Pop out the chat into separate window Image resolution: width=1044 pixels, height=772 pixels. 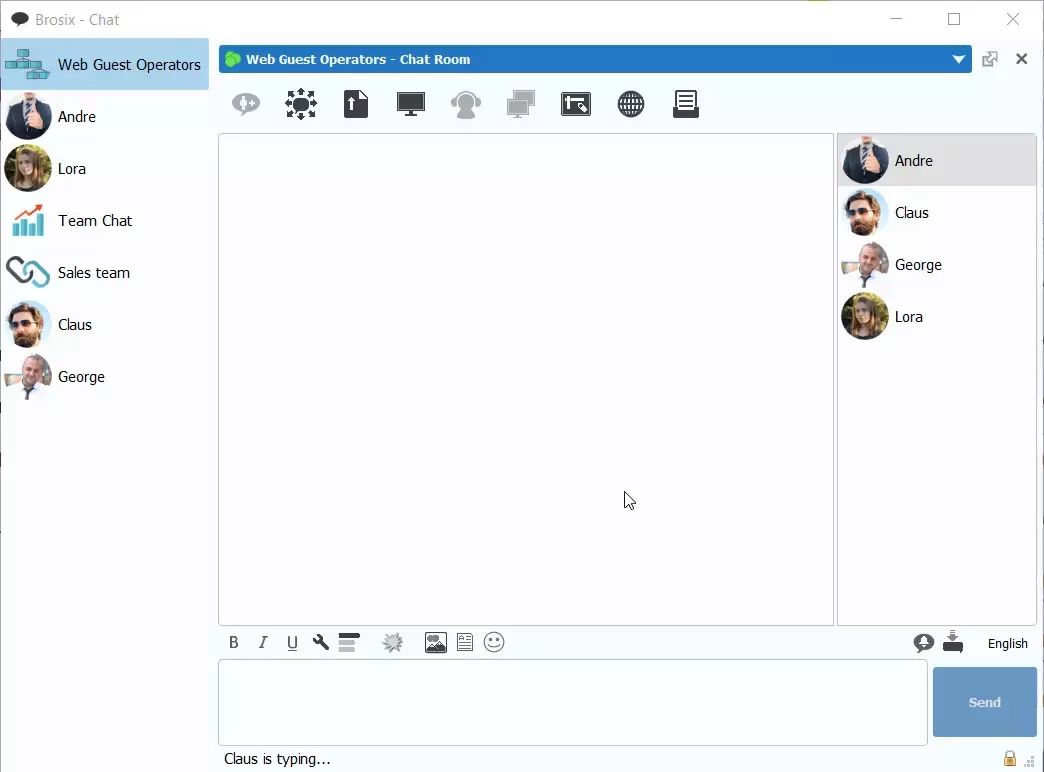[990, 59]
